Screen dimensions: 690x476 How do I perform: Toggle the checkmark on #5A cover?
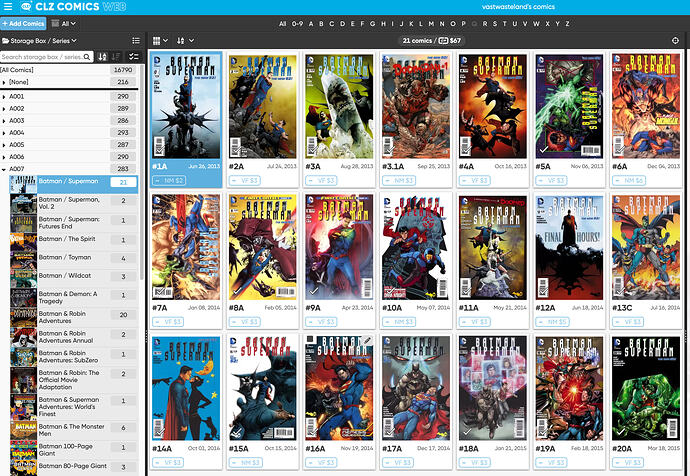[x=543, y=150]
